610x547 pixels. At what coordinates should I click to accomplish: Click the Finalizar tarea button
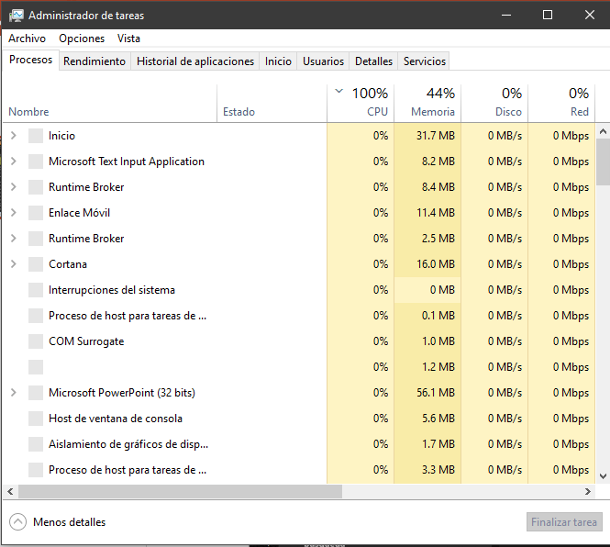pos(564,522)
